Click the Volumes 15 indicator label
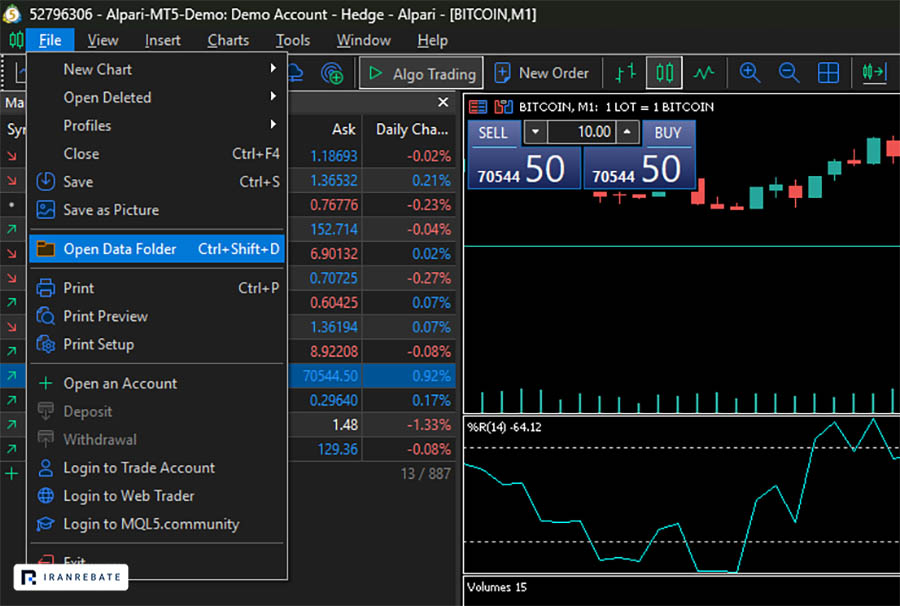This screenshot has width=900, height=606. (x=496, y=587)
